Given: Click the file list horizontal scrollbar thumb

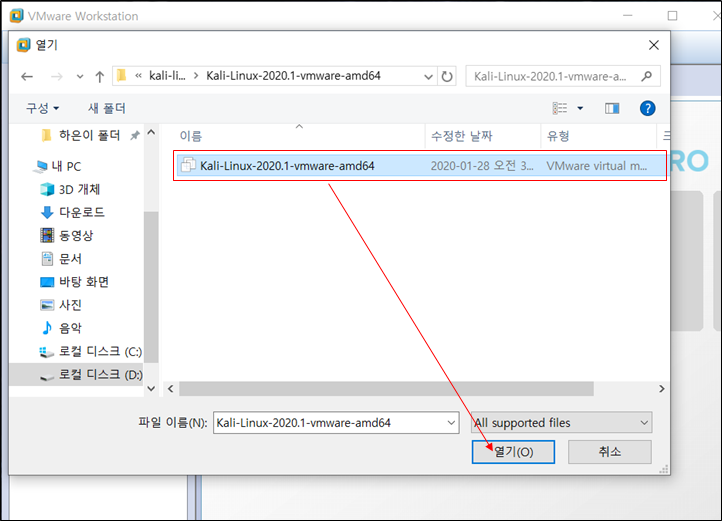Looking at the screenshot, I should (386, 389).
